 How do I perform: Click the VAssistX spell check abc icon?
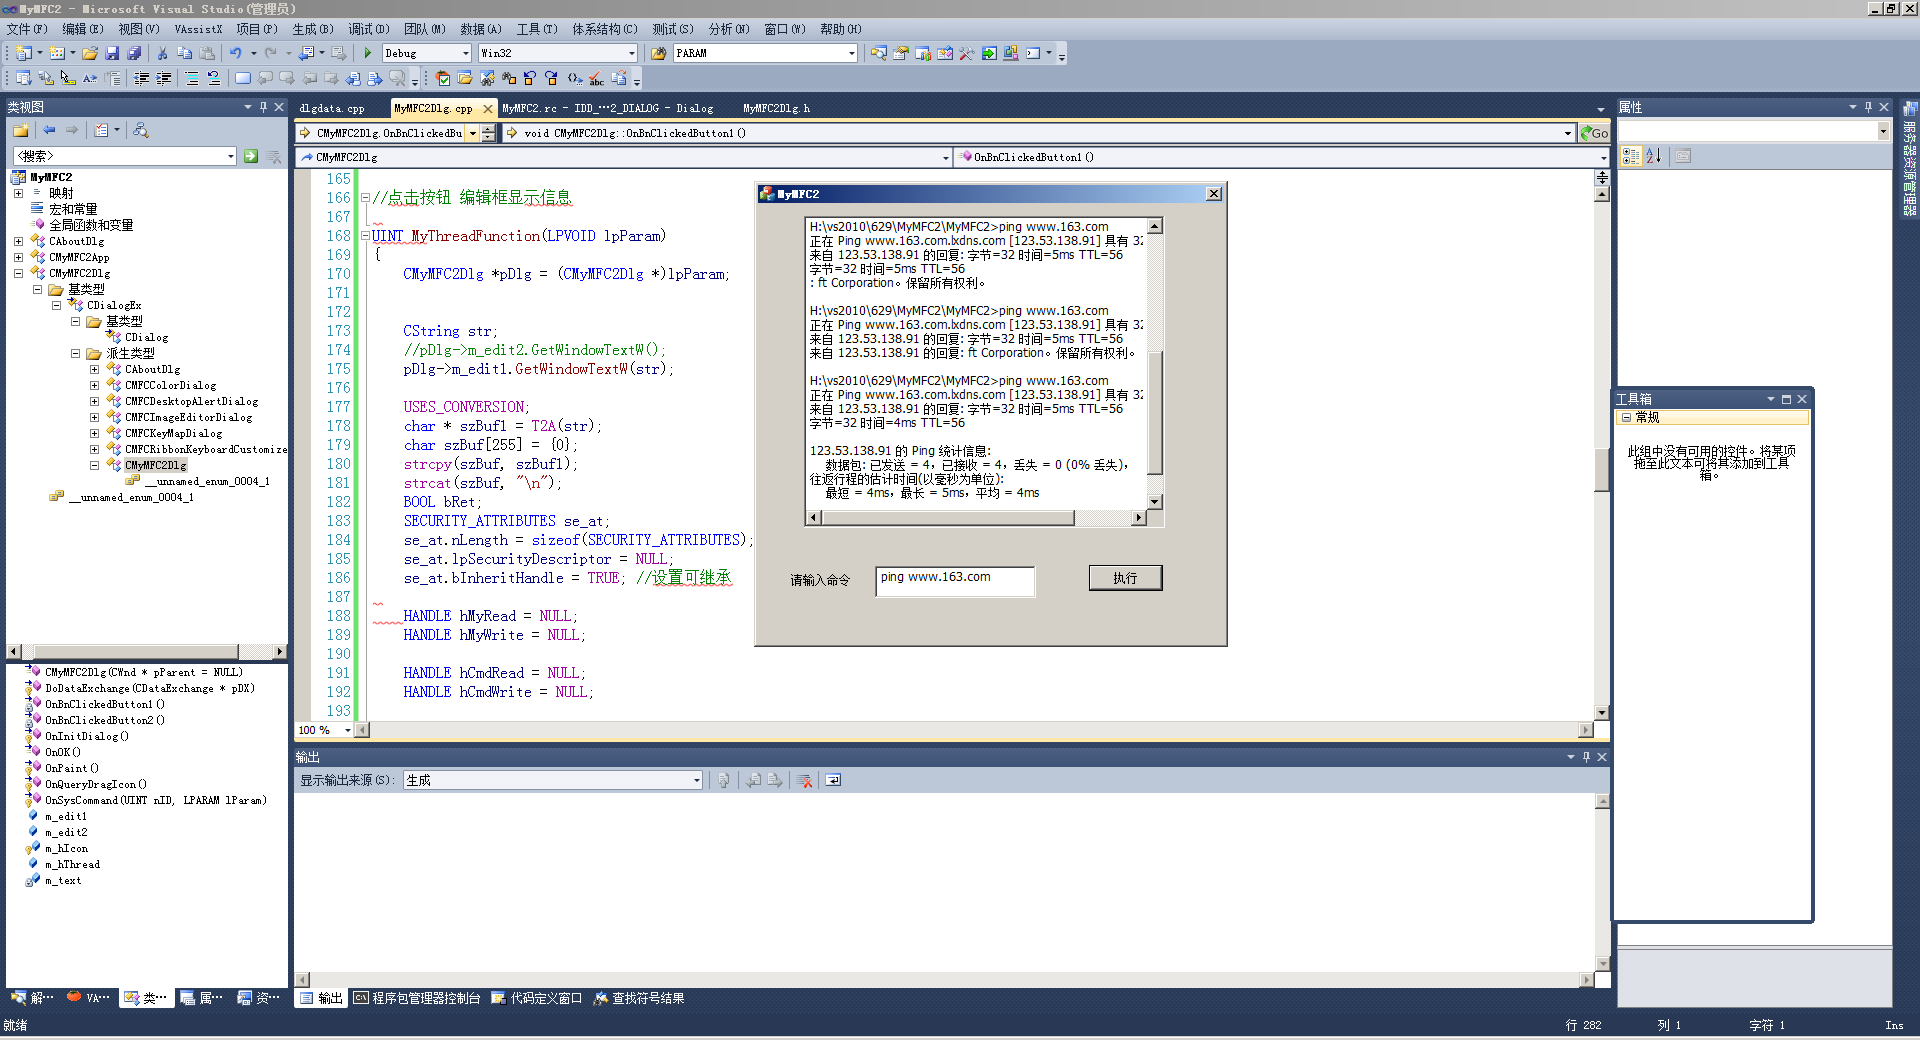pos(597,78)
